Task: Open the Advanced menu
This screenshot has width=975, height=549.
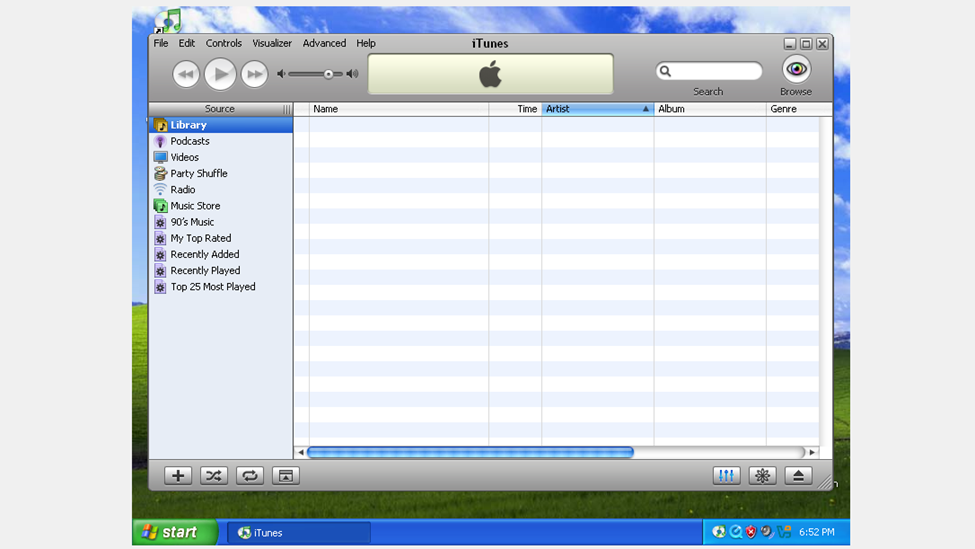Action: pos(324,44)
